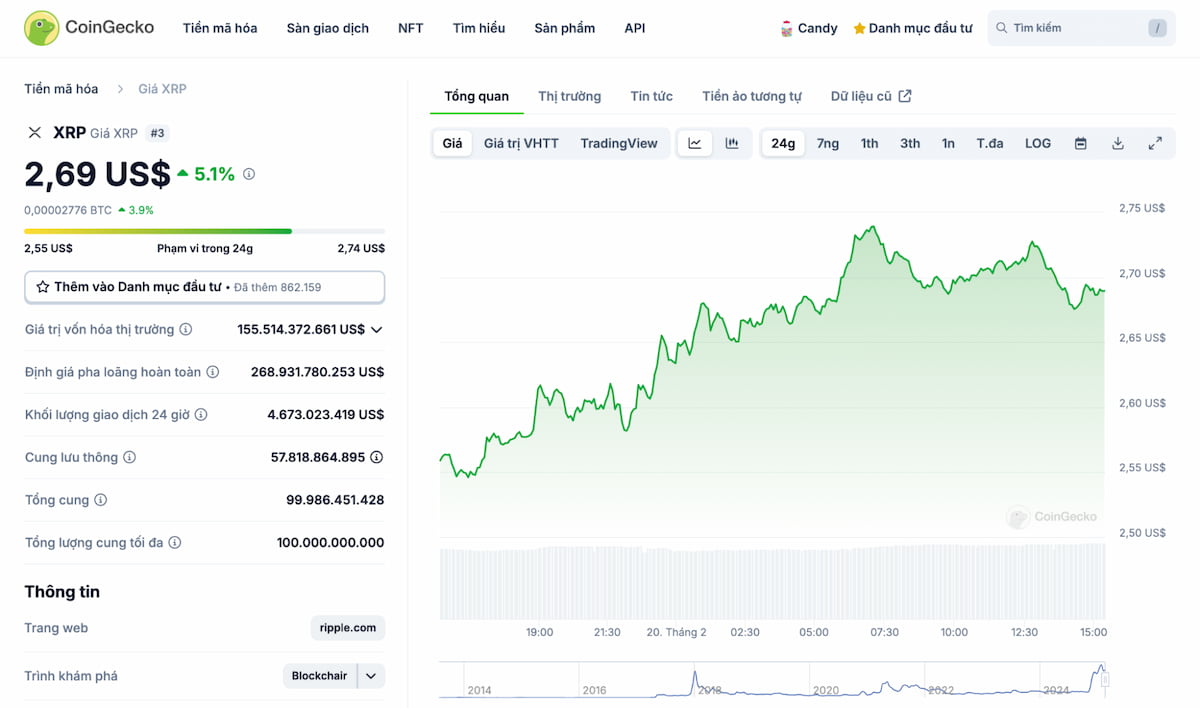Download chart data icon

click(1118, 143)
